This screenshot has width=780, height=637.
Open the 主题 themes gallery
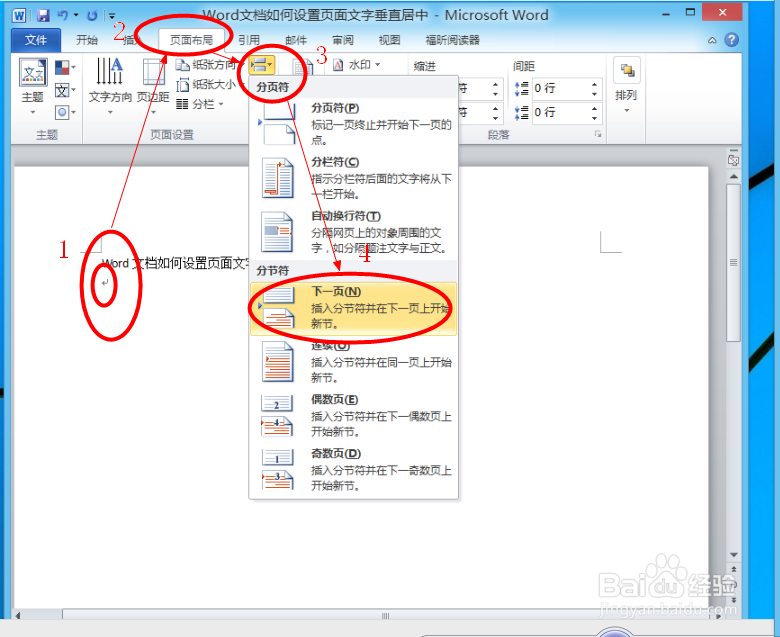(x=33, y=87)
